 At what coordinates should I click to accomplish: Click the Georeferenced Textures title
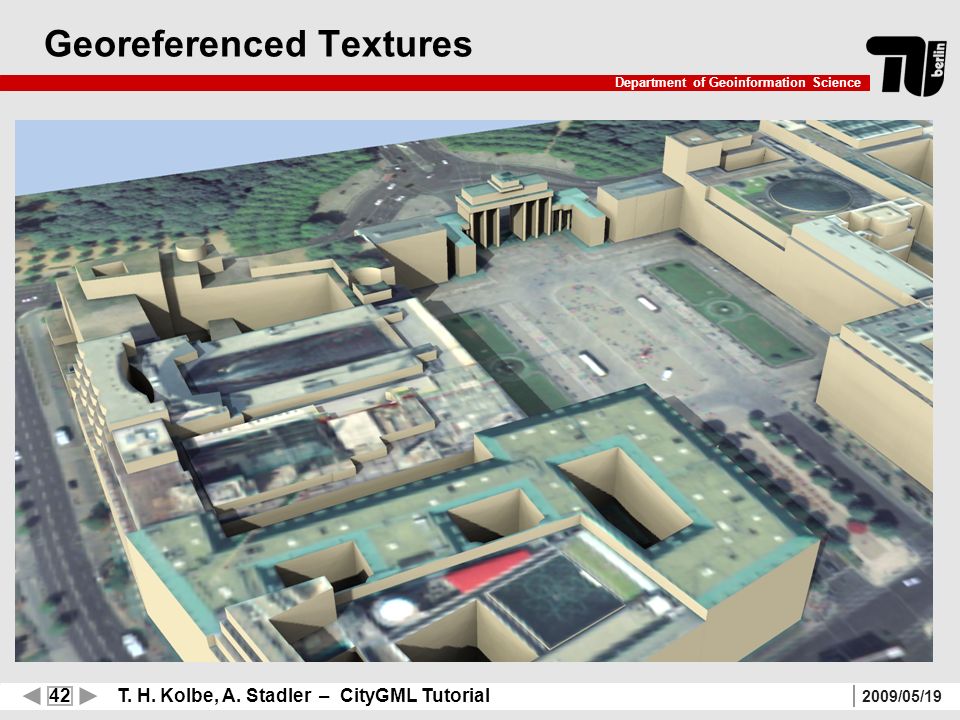pos(258,44)
